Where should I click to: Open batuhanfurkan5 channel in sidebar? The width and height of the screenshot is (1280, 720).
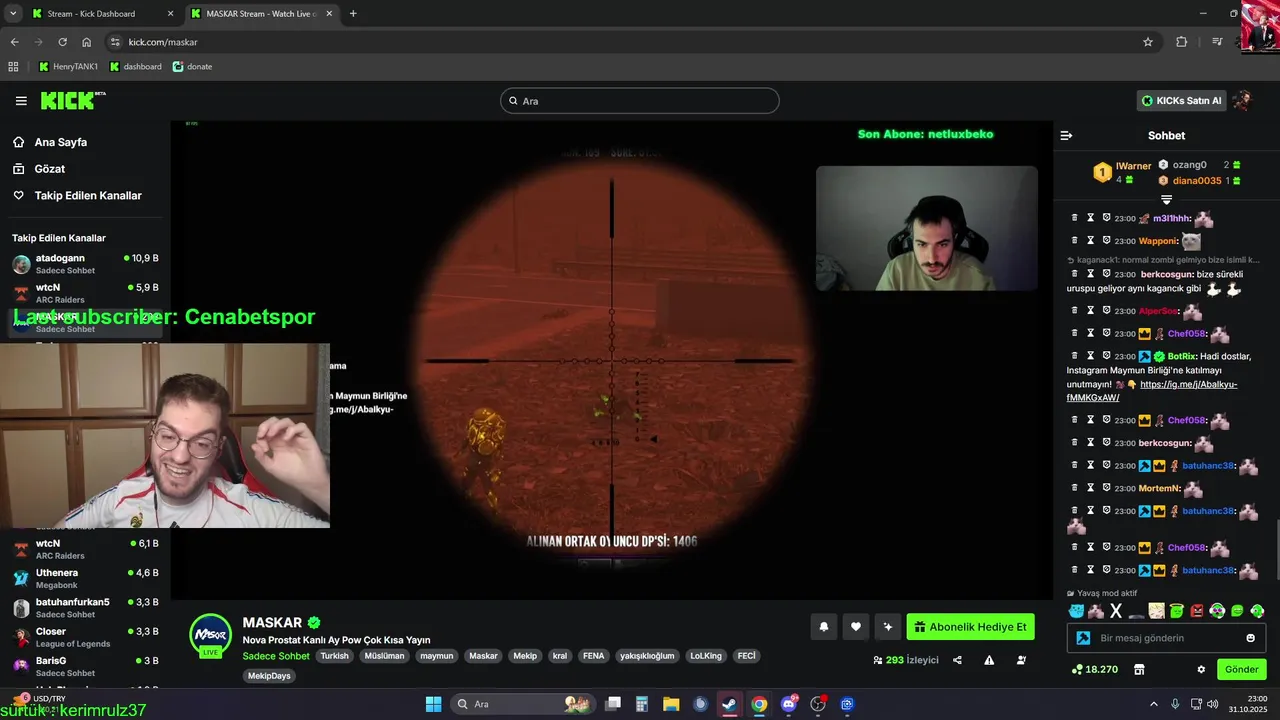(x=85, y=608)
